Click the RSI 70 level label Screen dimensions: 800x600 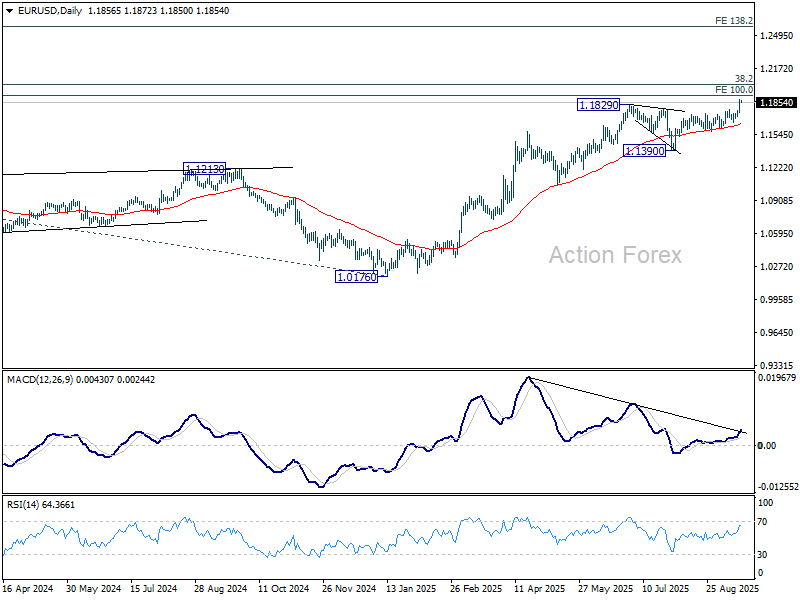click(x=762, y=522)
